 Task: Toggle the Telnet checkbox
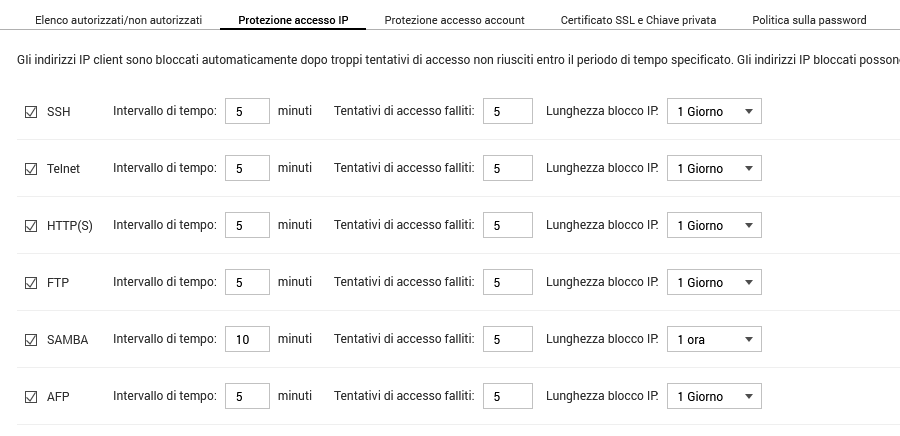tap(30, 169)
